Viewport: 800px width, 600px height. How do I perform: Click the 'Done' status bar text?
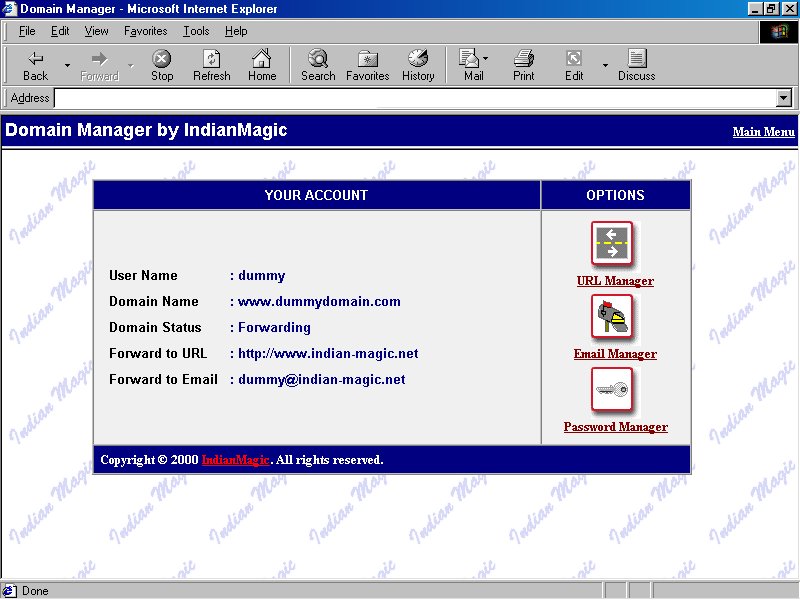[35, 591]
